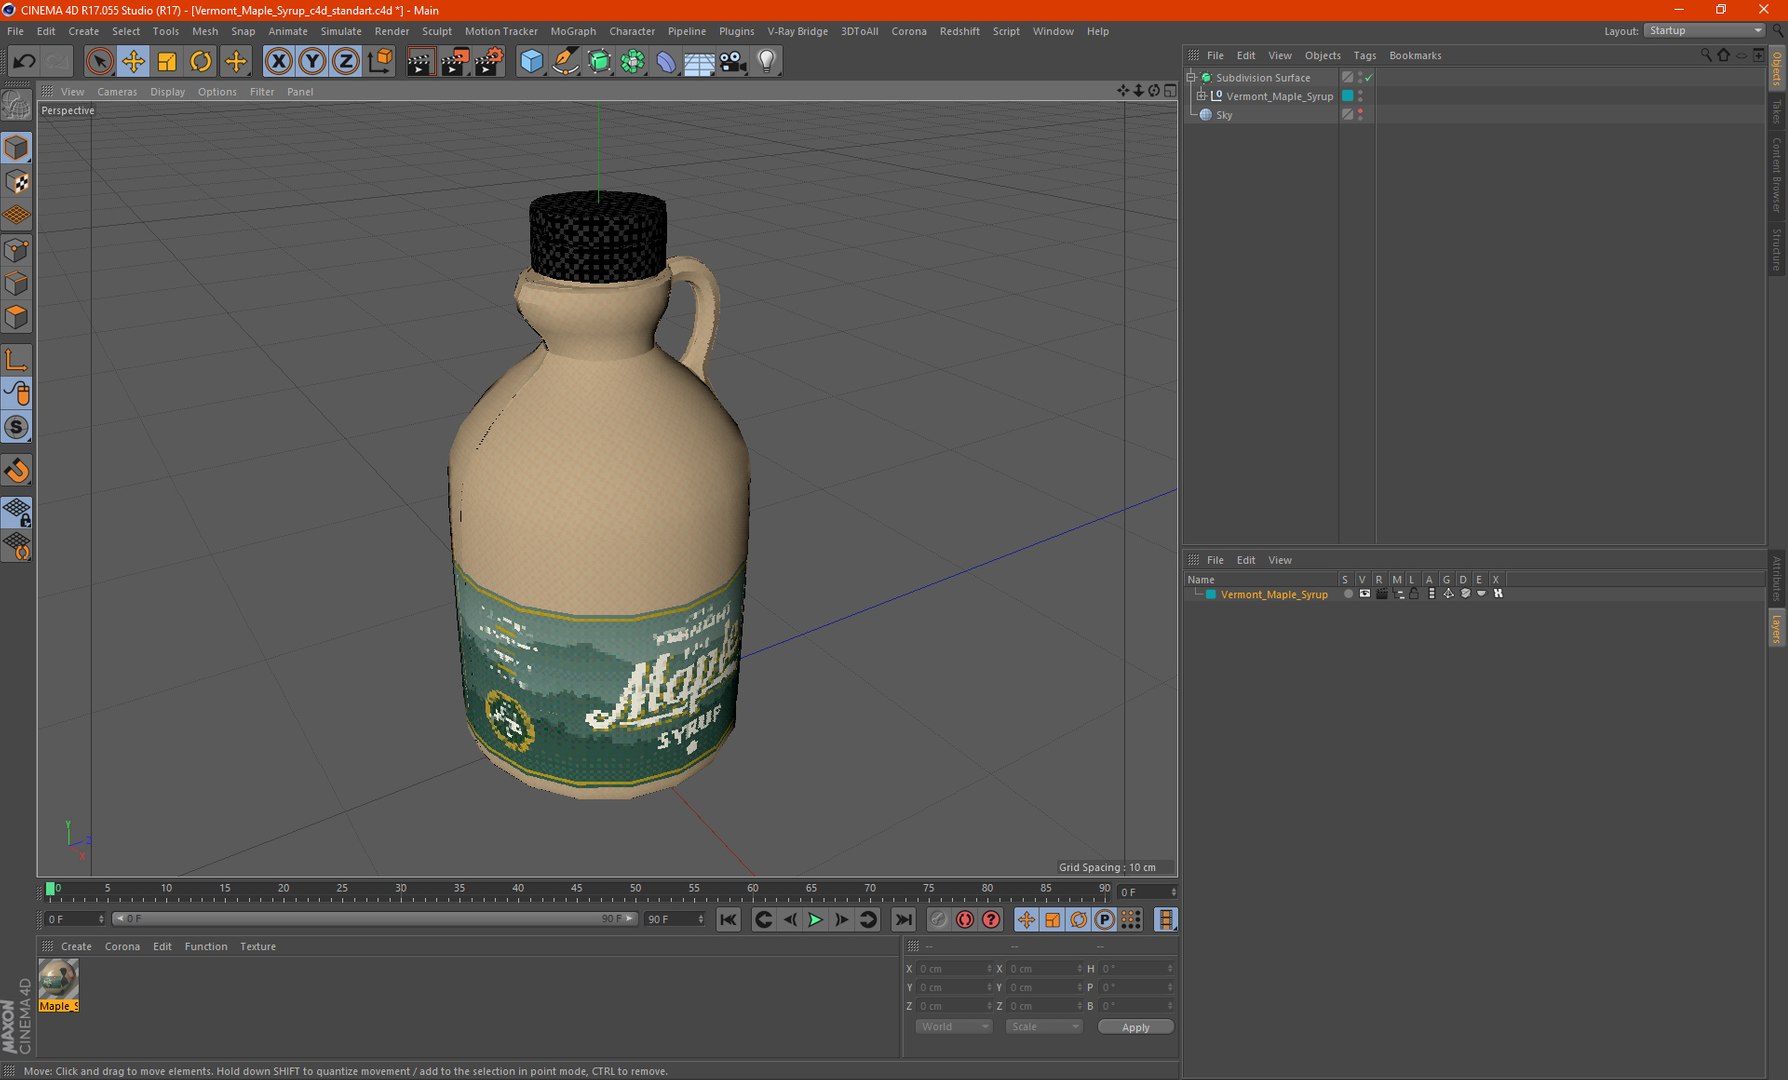The image size is (1788, 1080).
Task: Select the Live Selection tool
Action: 99,62
